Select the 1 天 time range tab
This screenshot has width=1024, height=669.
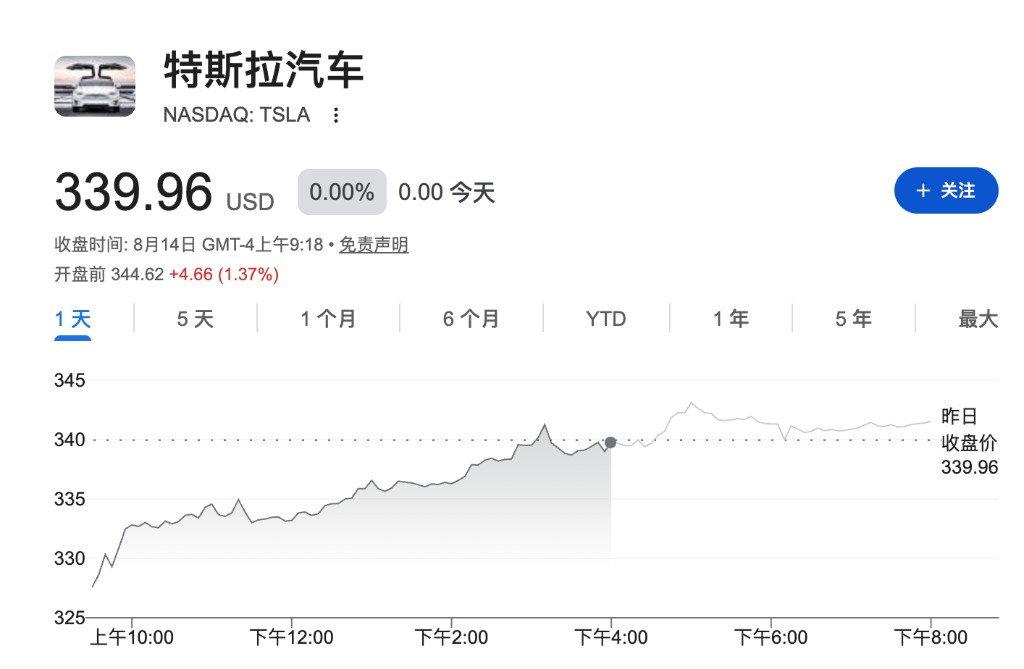point(72,319)
